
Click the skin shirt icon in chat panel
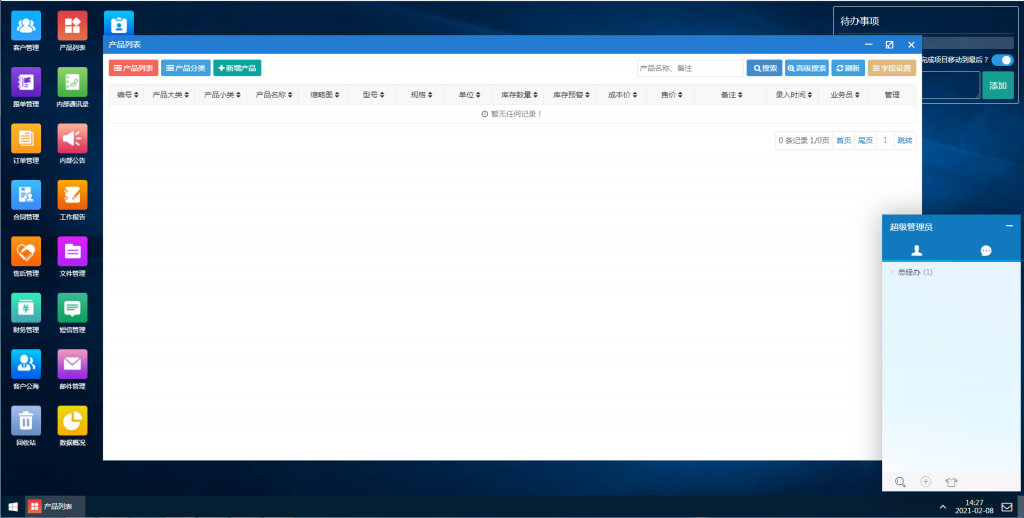(x=950, y=482)
